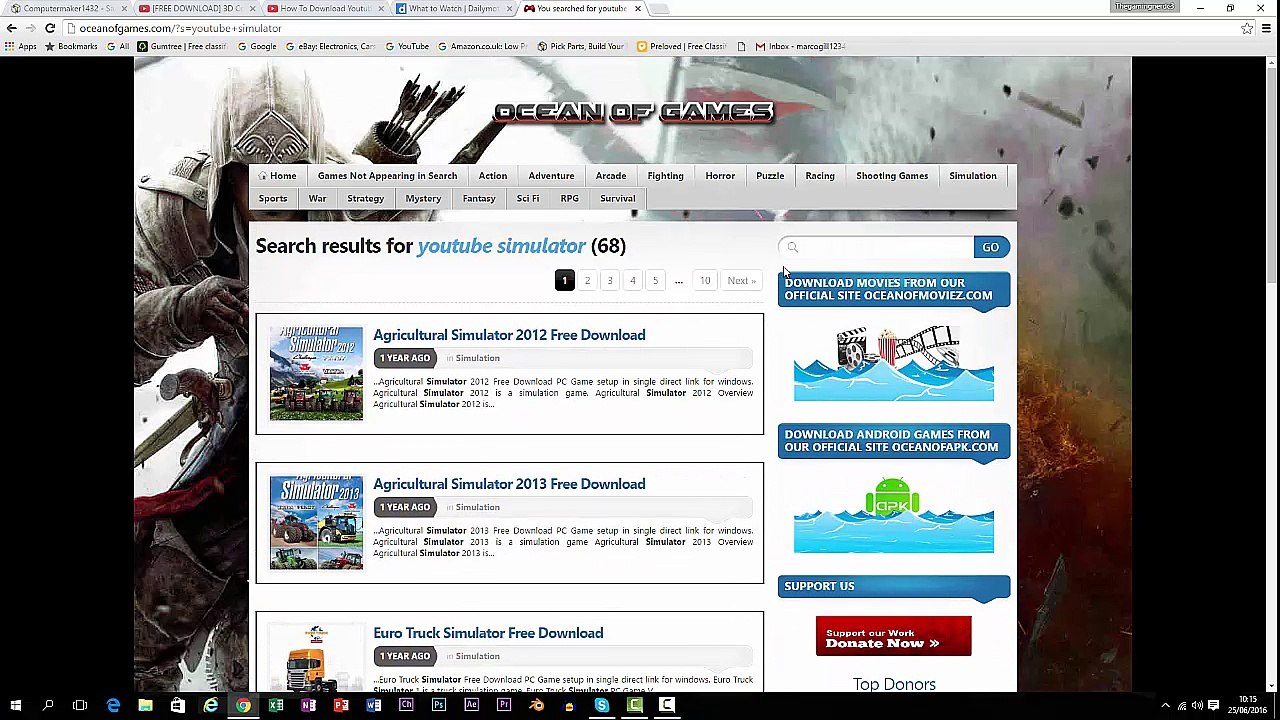Click the GO search button
The width and height of the screenshot is (1280, 720).
coord(990,247)
